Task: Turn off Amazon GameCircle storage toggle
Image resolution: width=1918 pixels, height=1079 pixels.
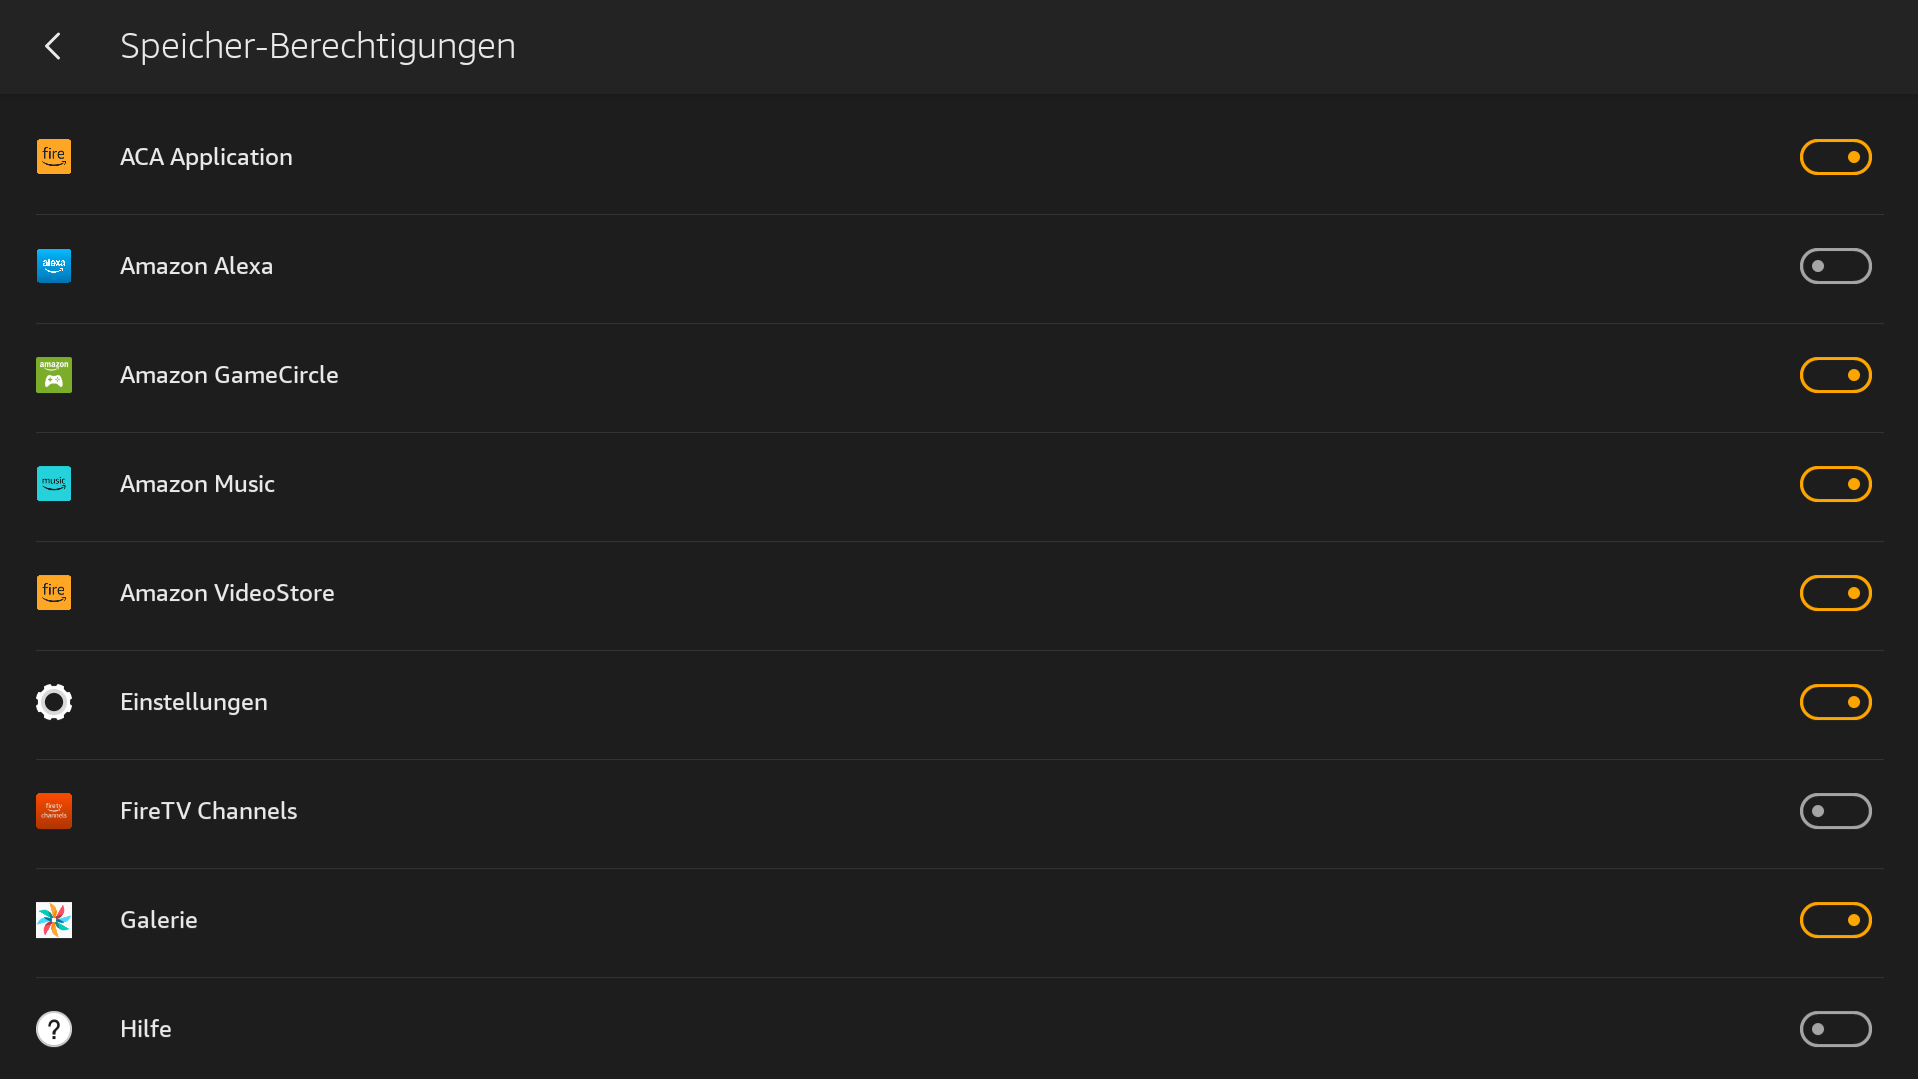Action: [1835, 375]
